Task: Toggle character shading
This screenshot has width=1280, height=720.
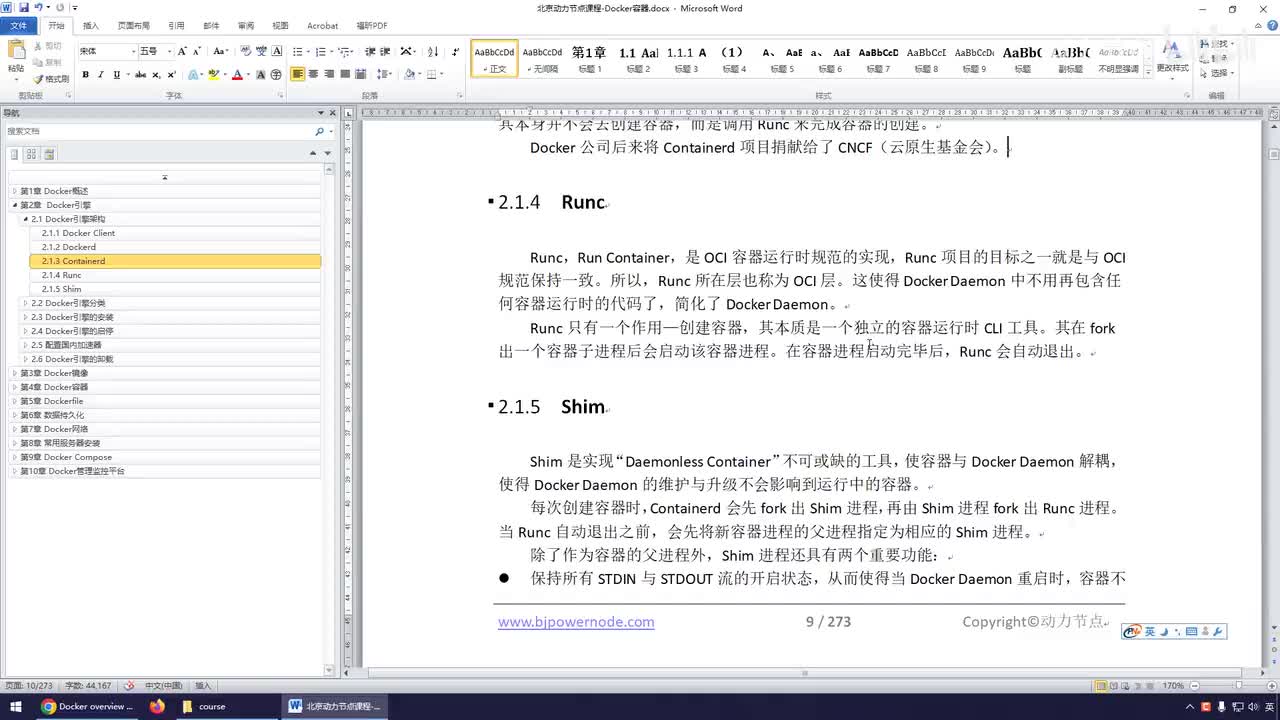Action: (x=261, y=75)
